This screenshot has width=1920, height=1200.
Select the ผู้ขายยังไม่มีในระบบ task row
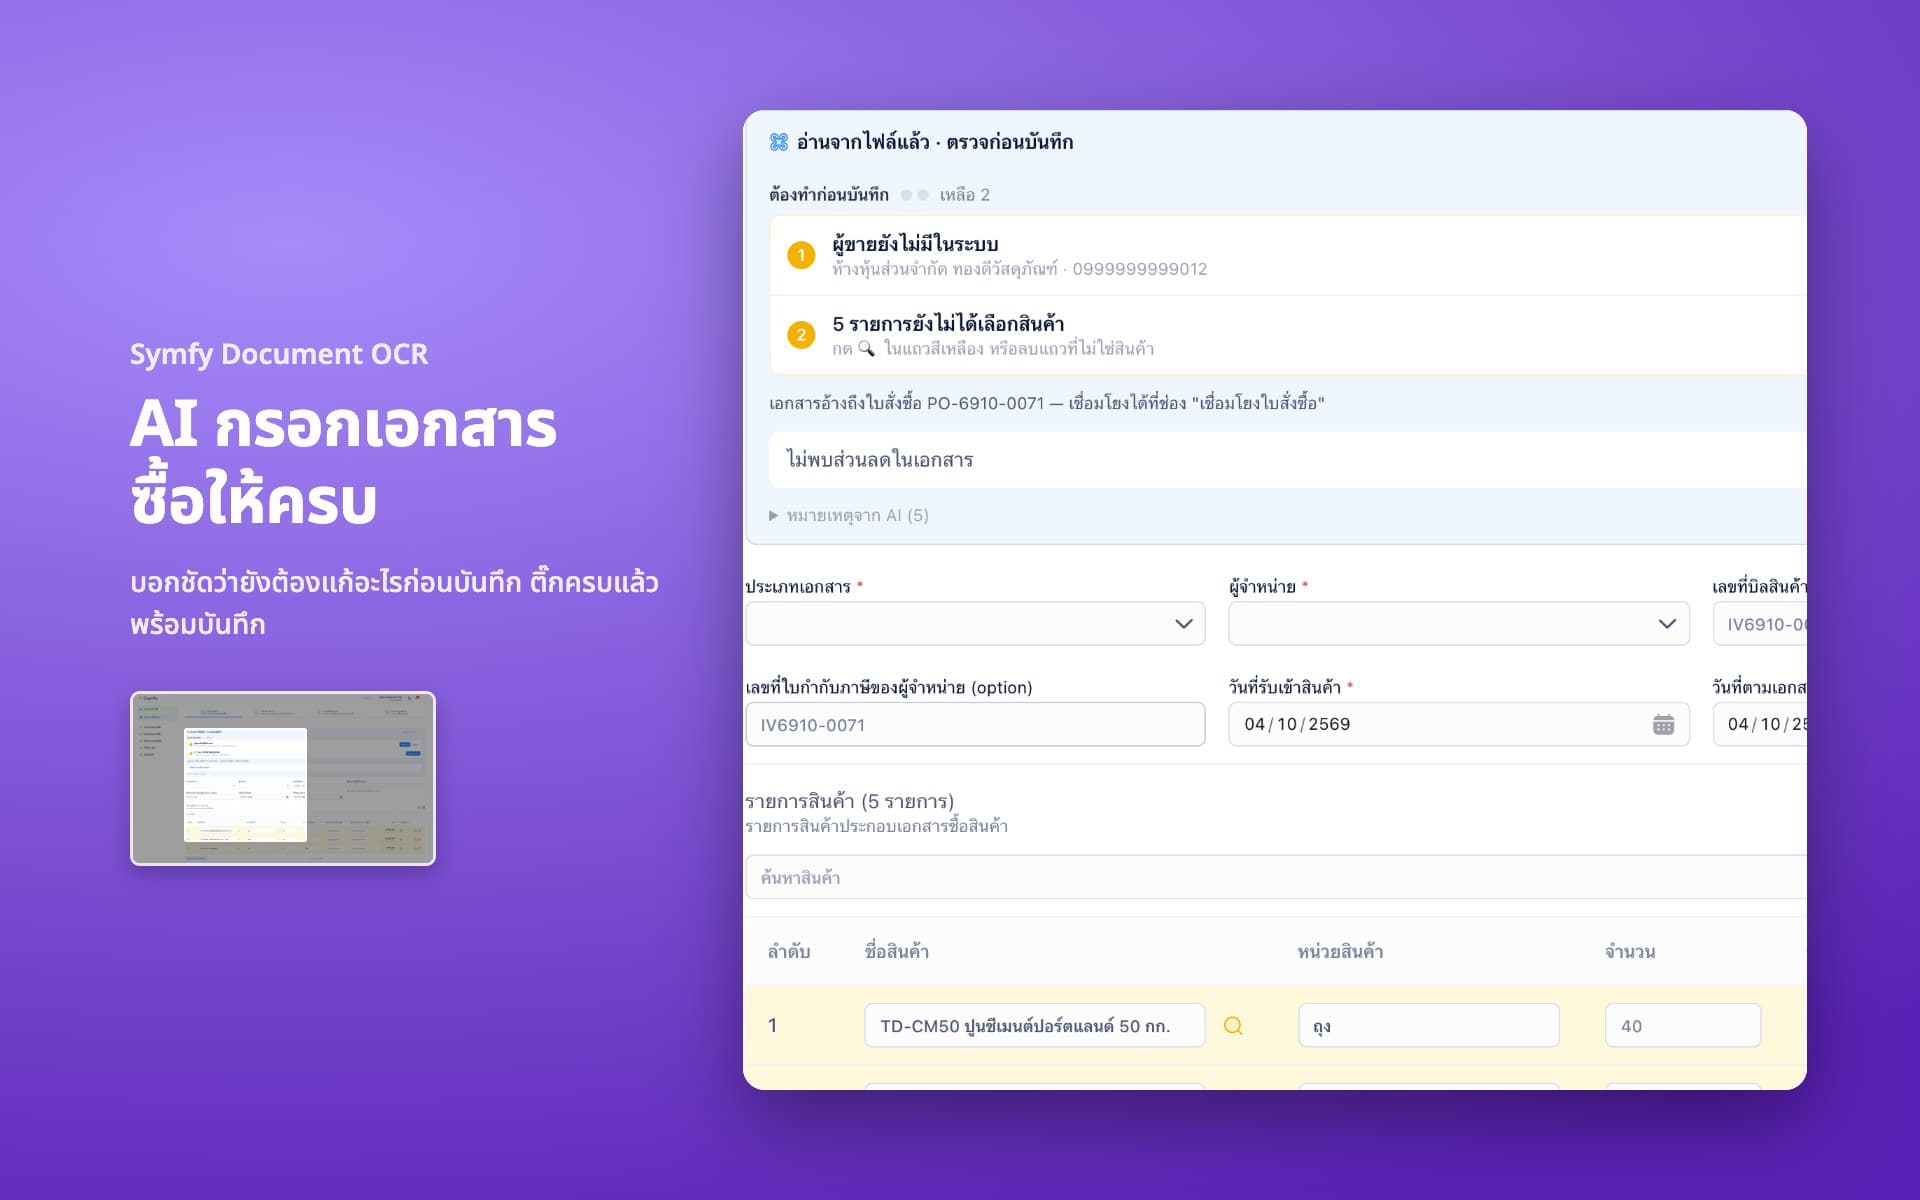coord(1288,255)
